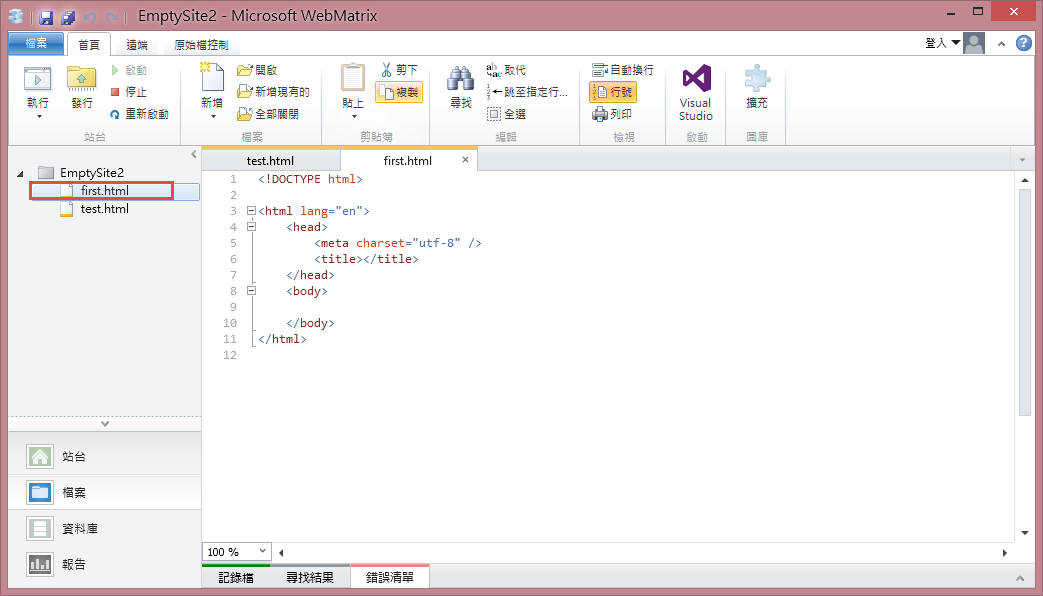Image resolution: width=1043 pixels, height=596 pixels.
Task: Open the editor tab list dropdown
Action: (x=1022, y=160)
